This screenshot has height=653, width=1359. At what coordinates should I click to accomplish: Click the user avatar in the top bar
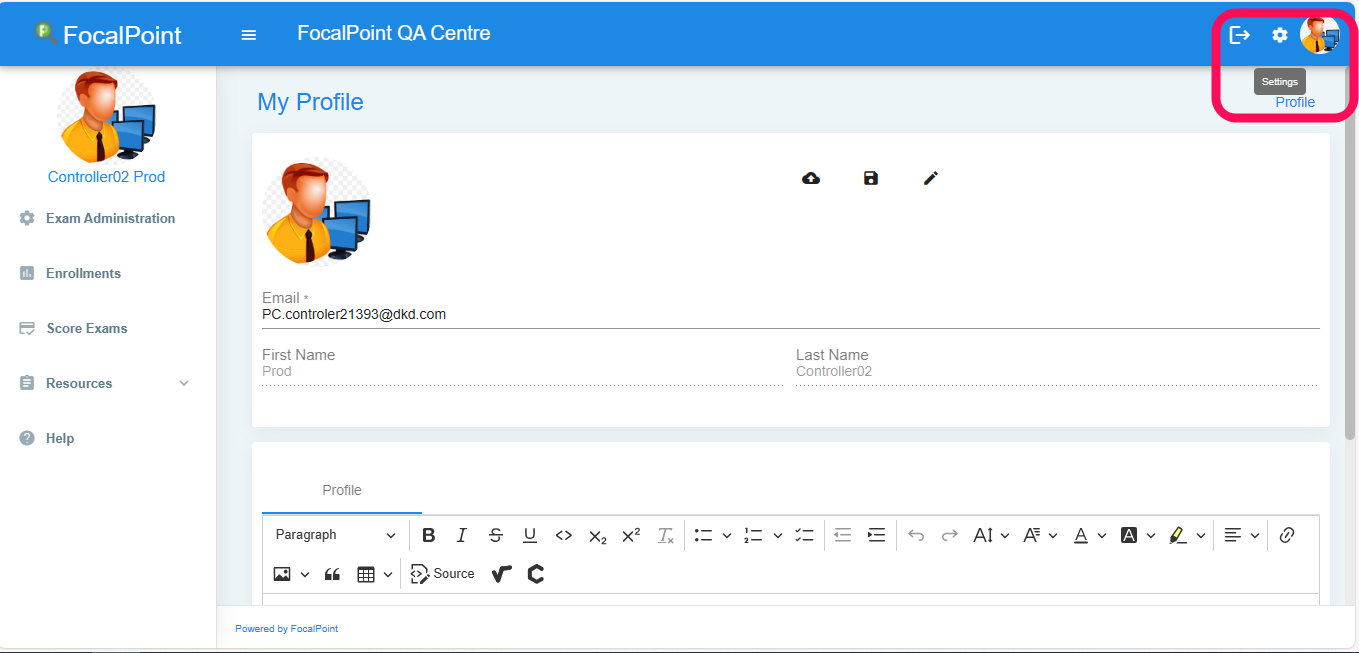point(1319,35)
